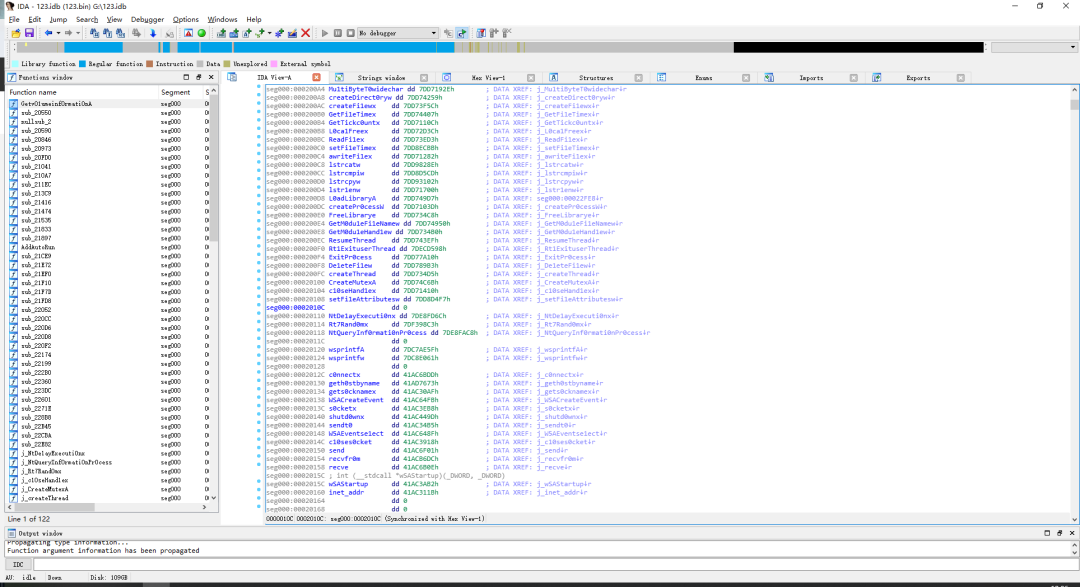Viewport: 1080px width, 587px height.
Task: Open the No debugger dropdown
Action: coord(397,33)
